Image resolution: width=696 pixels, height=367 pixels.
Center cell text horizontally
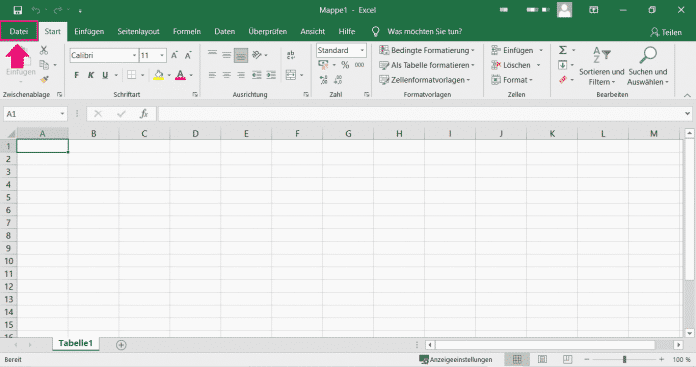click(x=227, y=75)
